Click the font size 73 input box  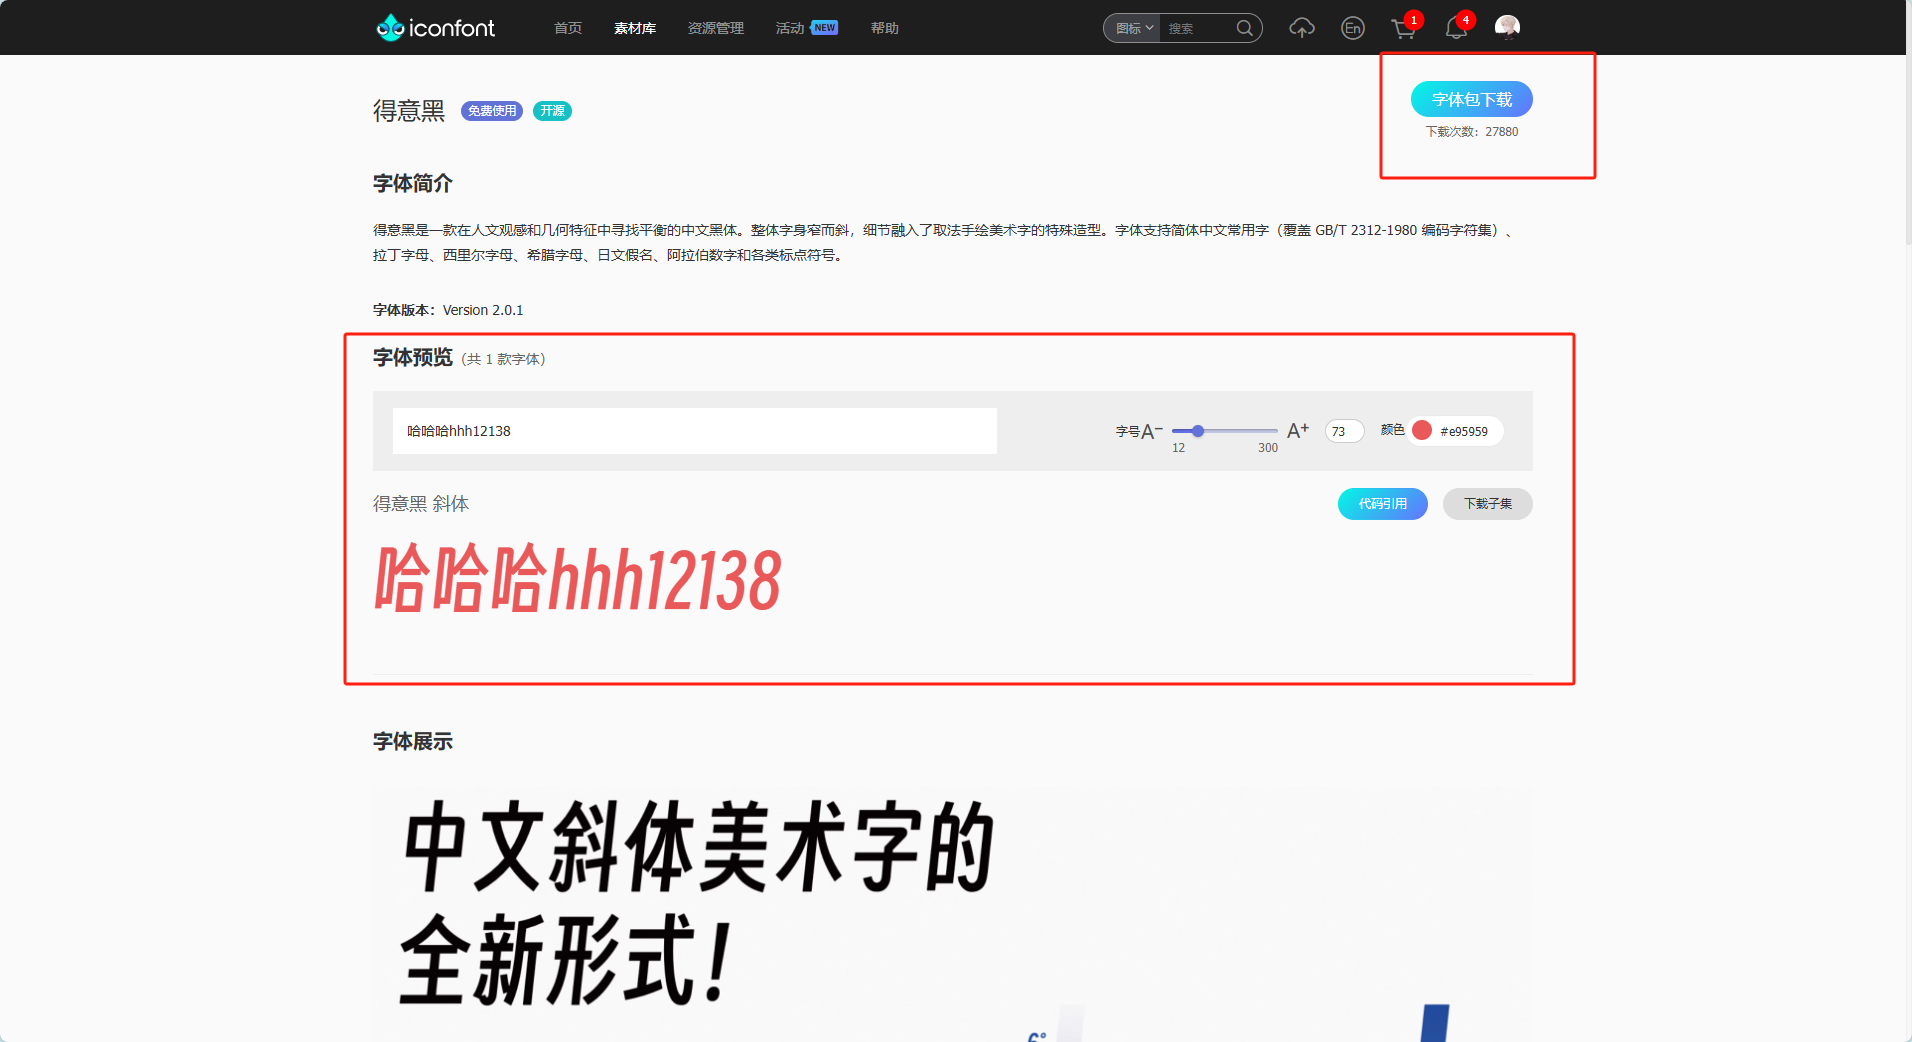(x=1344, y=431)
